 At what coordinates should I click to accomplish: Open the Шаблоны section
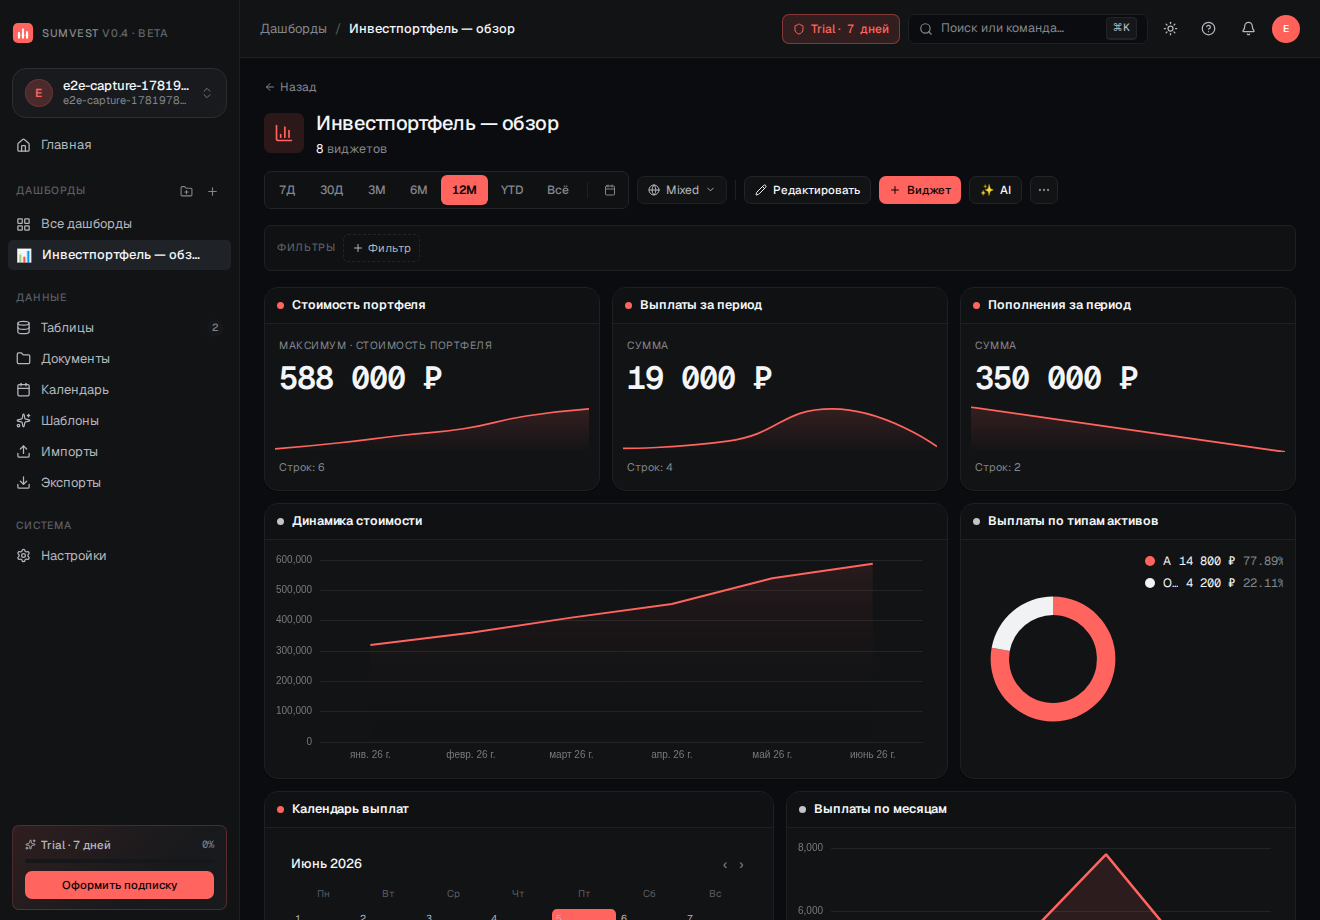(x=119, y=421)
